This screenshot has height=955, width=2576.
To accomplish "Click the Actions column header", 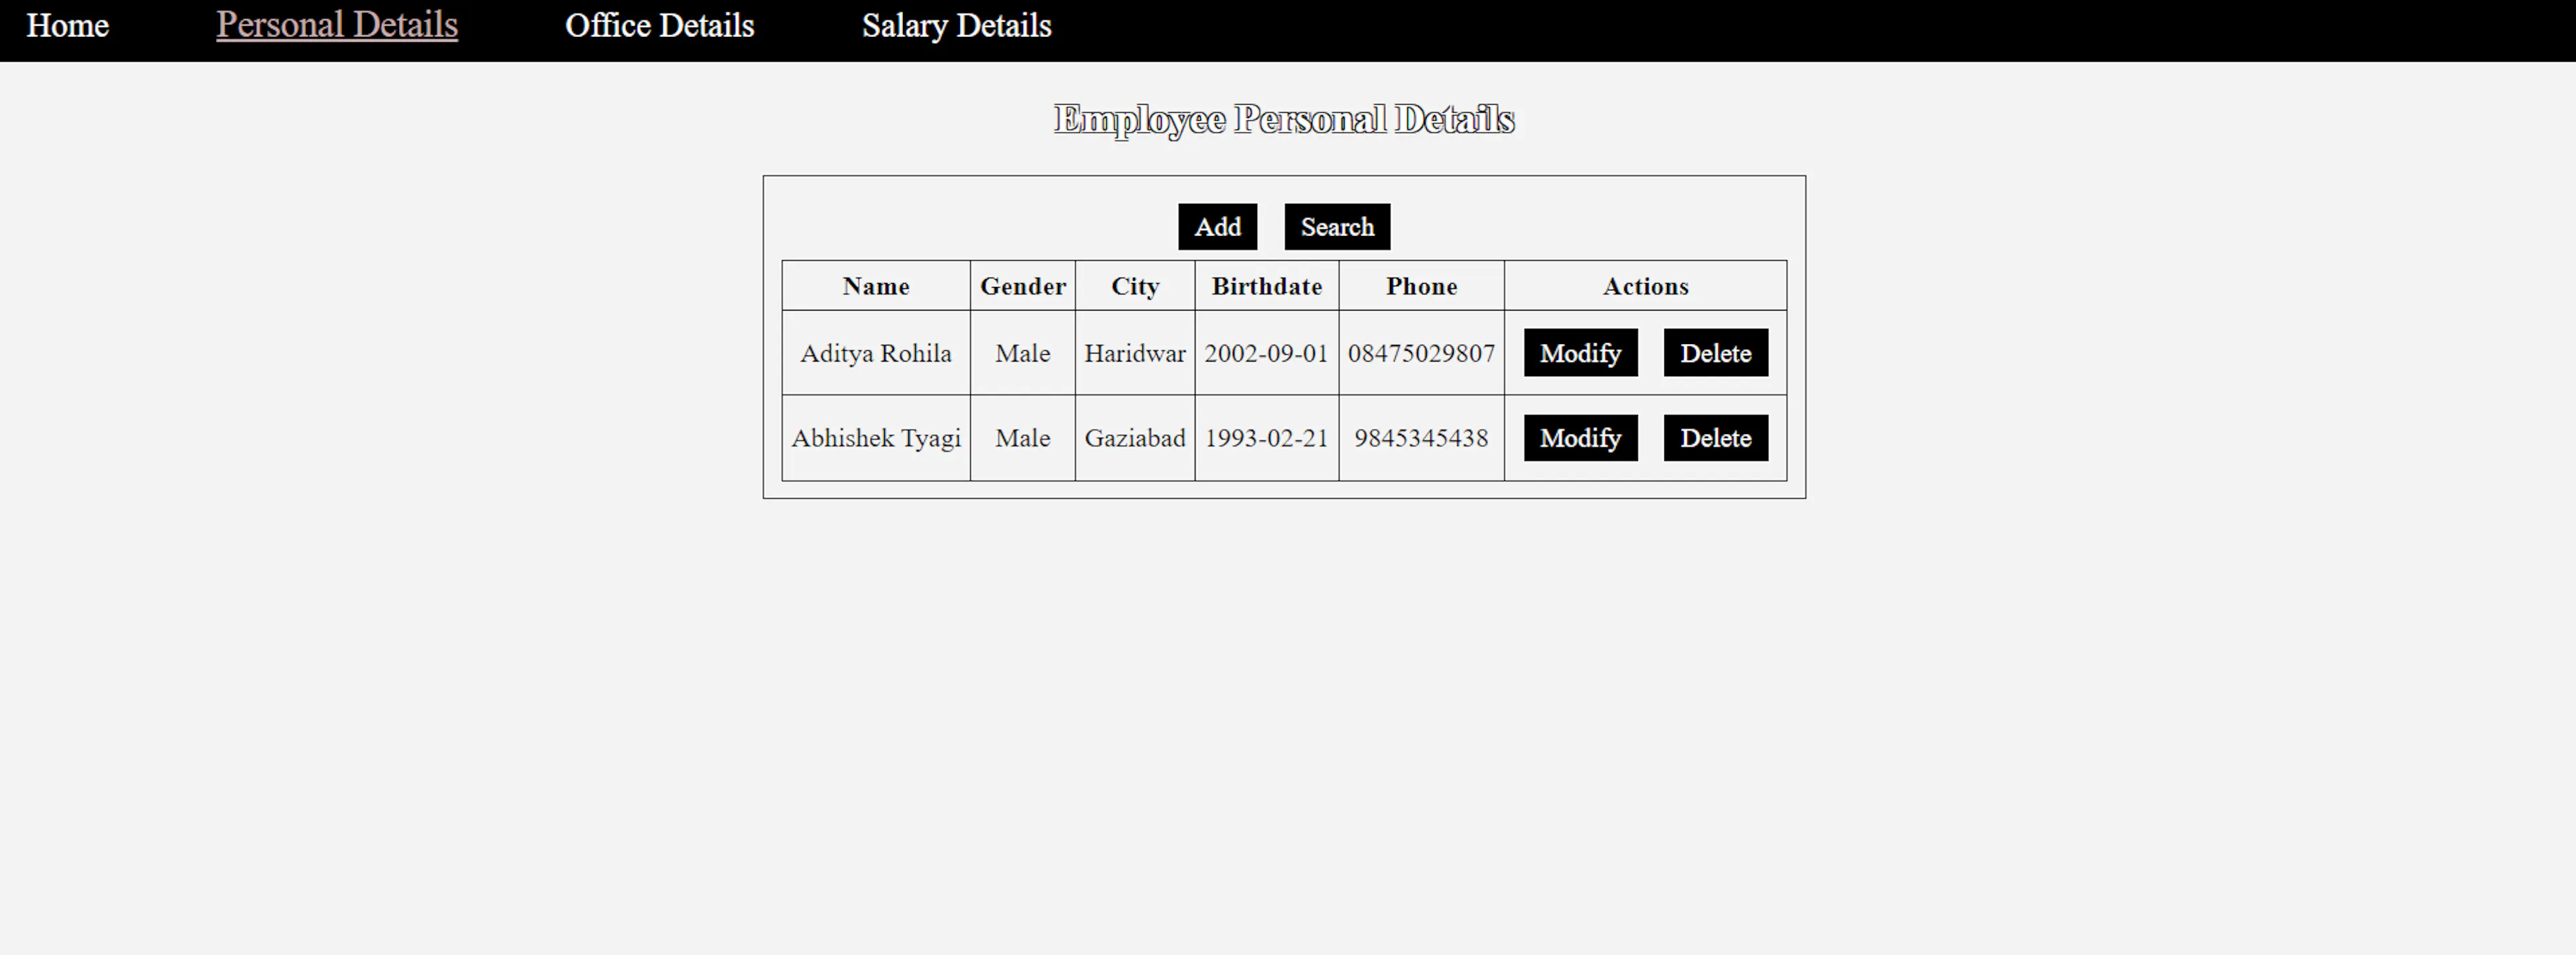I will 1645,287.
